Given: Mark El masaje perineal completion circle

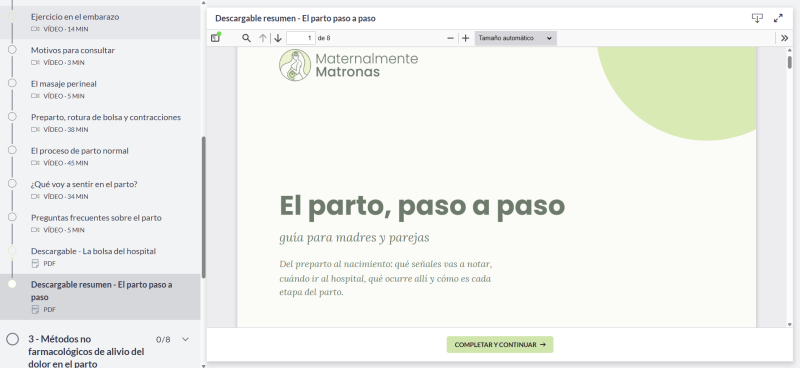Looking at the screenshot, I should (x=12, y=83).
